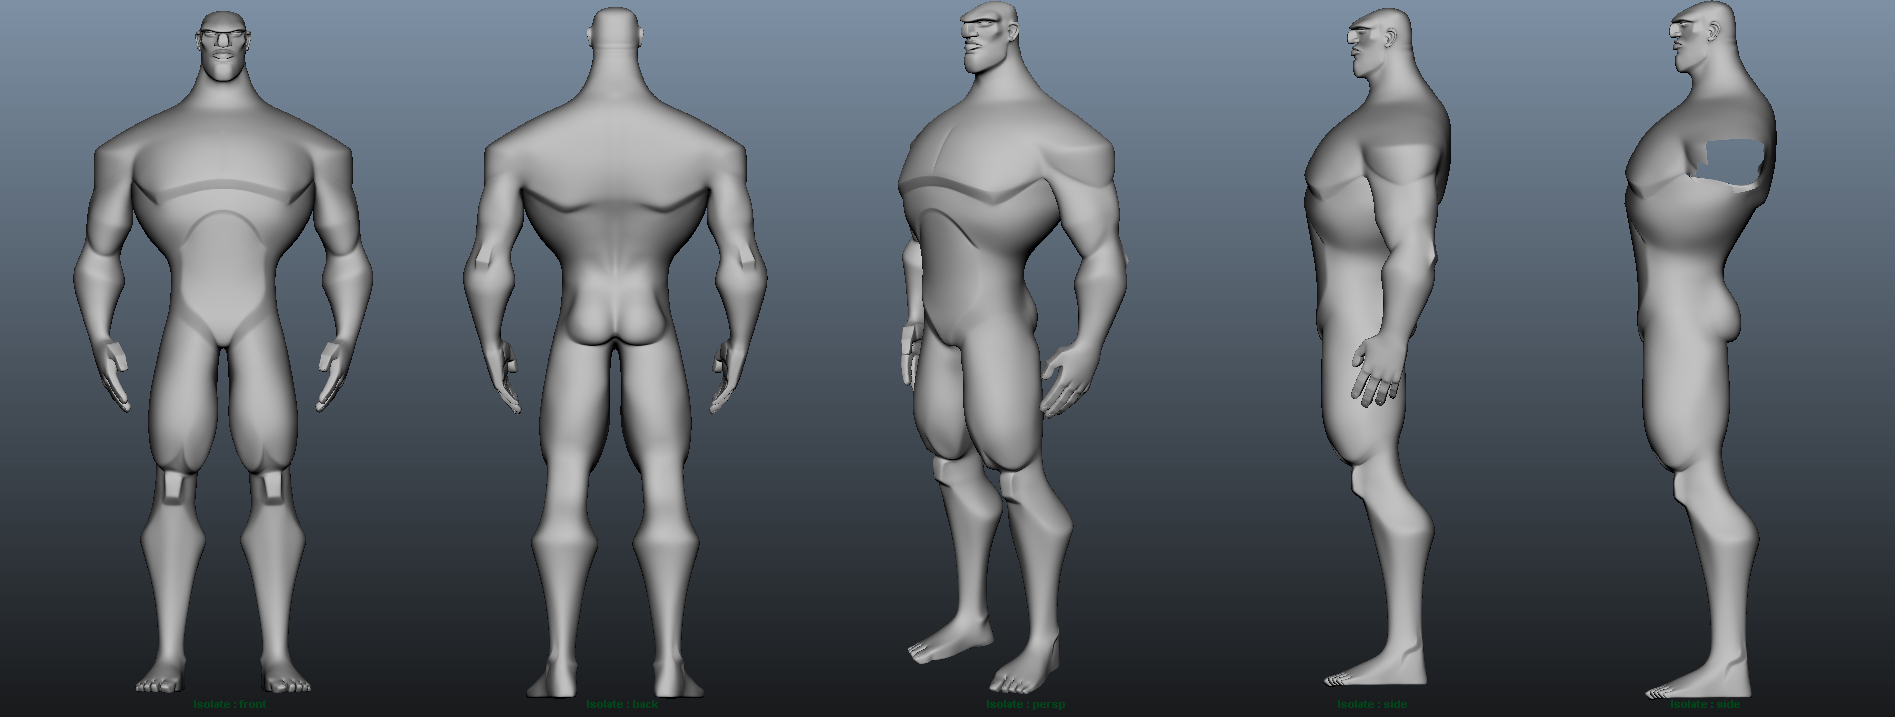This screenshot has height=717, width=1895.
Task: Select the upper back of the back view model
Action: coord(614,150)
